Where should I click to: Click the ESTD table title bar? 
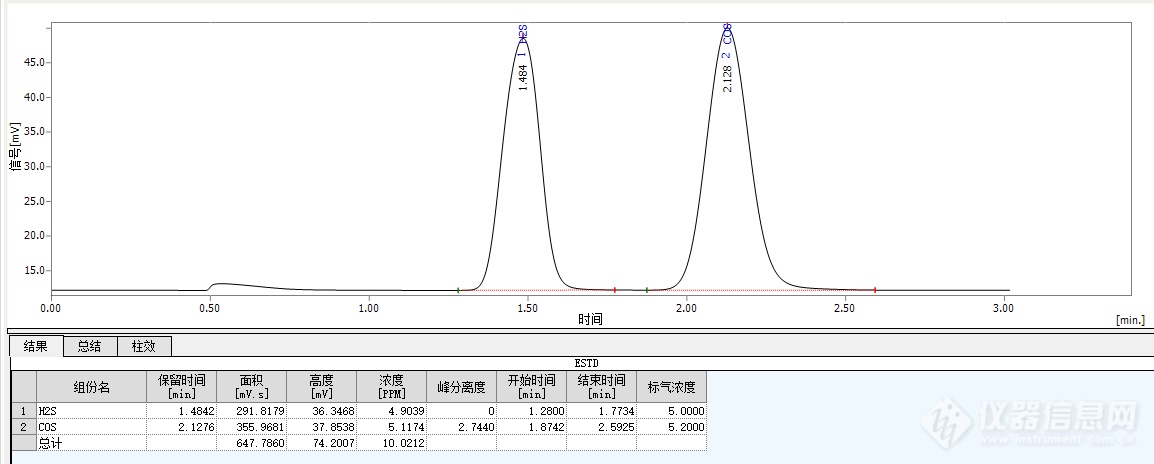click(586, 364)
